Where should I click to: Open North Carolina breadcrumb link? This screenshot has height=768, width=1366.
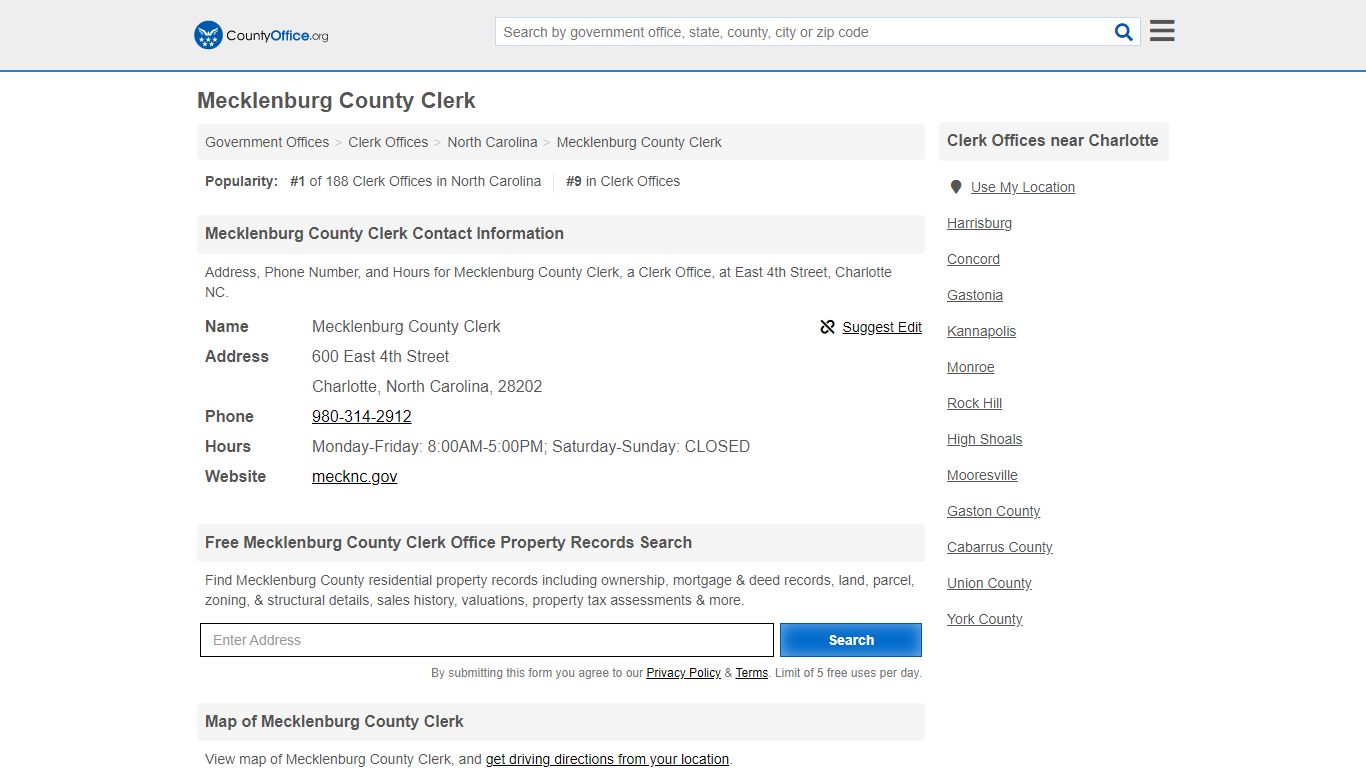tap(492, 142)
